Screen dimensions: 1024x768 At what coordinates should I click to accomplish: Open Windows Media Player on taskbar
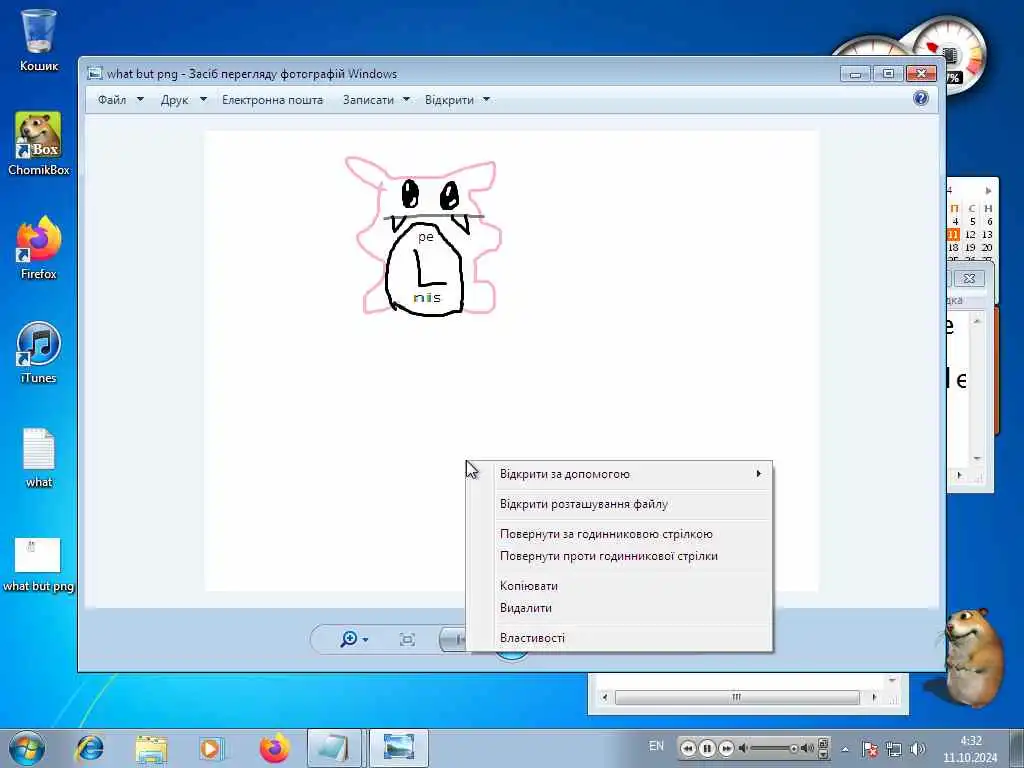tap(211, 748)
